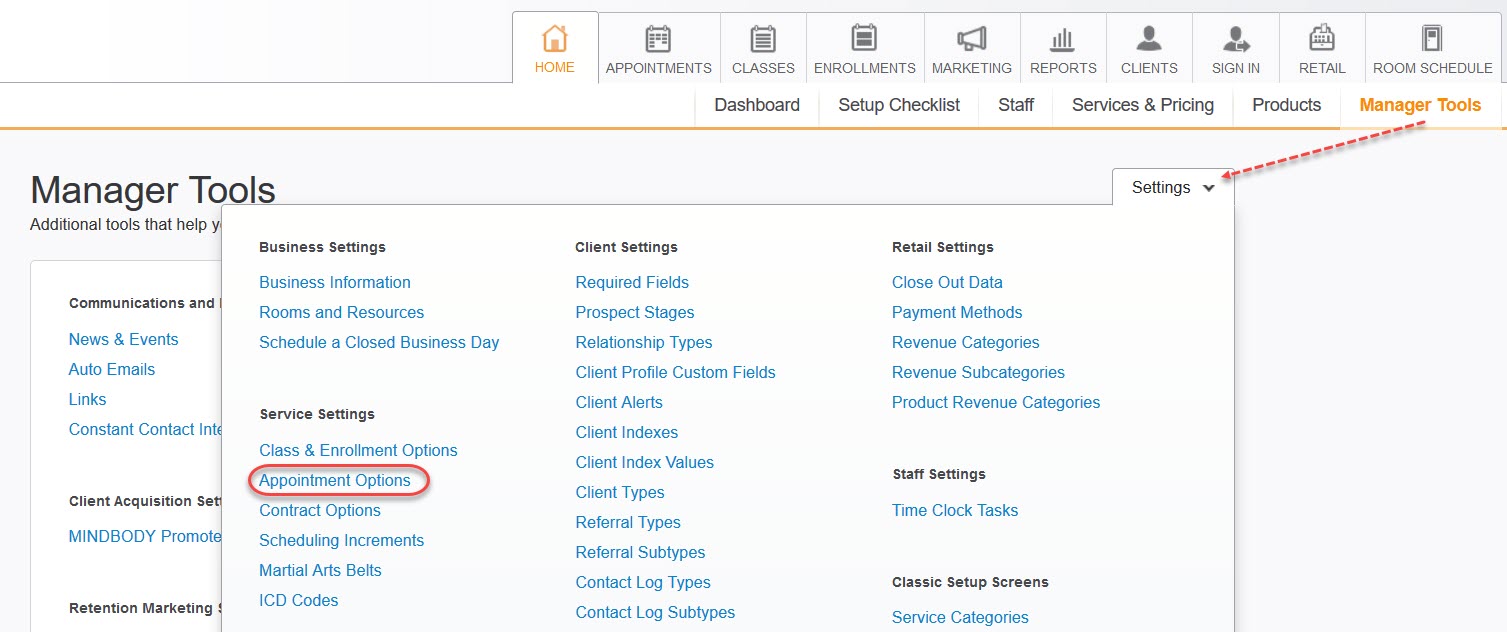Open Business Information settings
This screenshot has width=1507, height=632.
[335, 283]
